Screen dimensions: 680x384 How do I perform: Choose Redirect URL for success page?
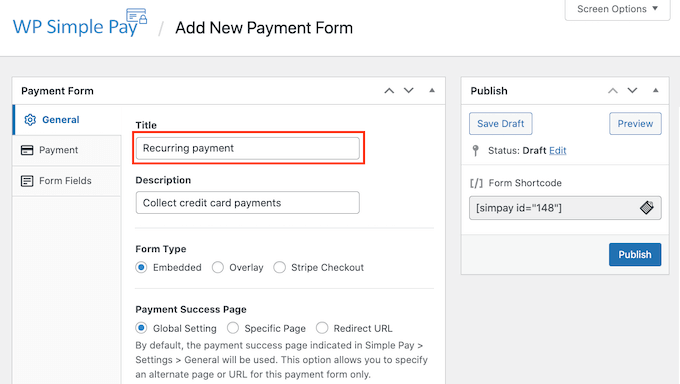point(322,328)
